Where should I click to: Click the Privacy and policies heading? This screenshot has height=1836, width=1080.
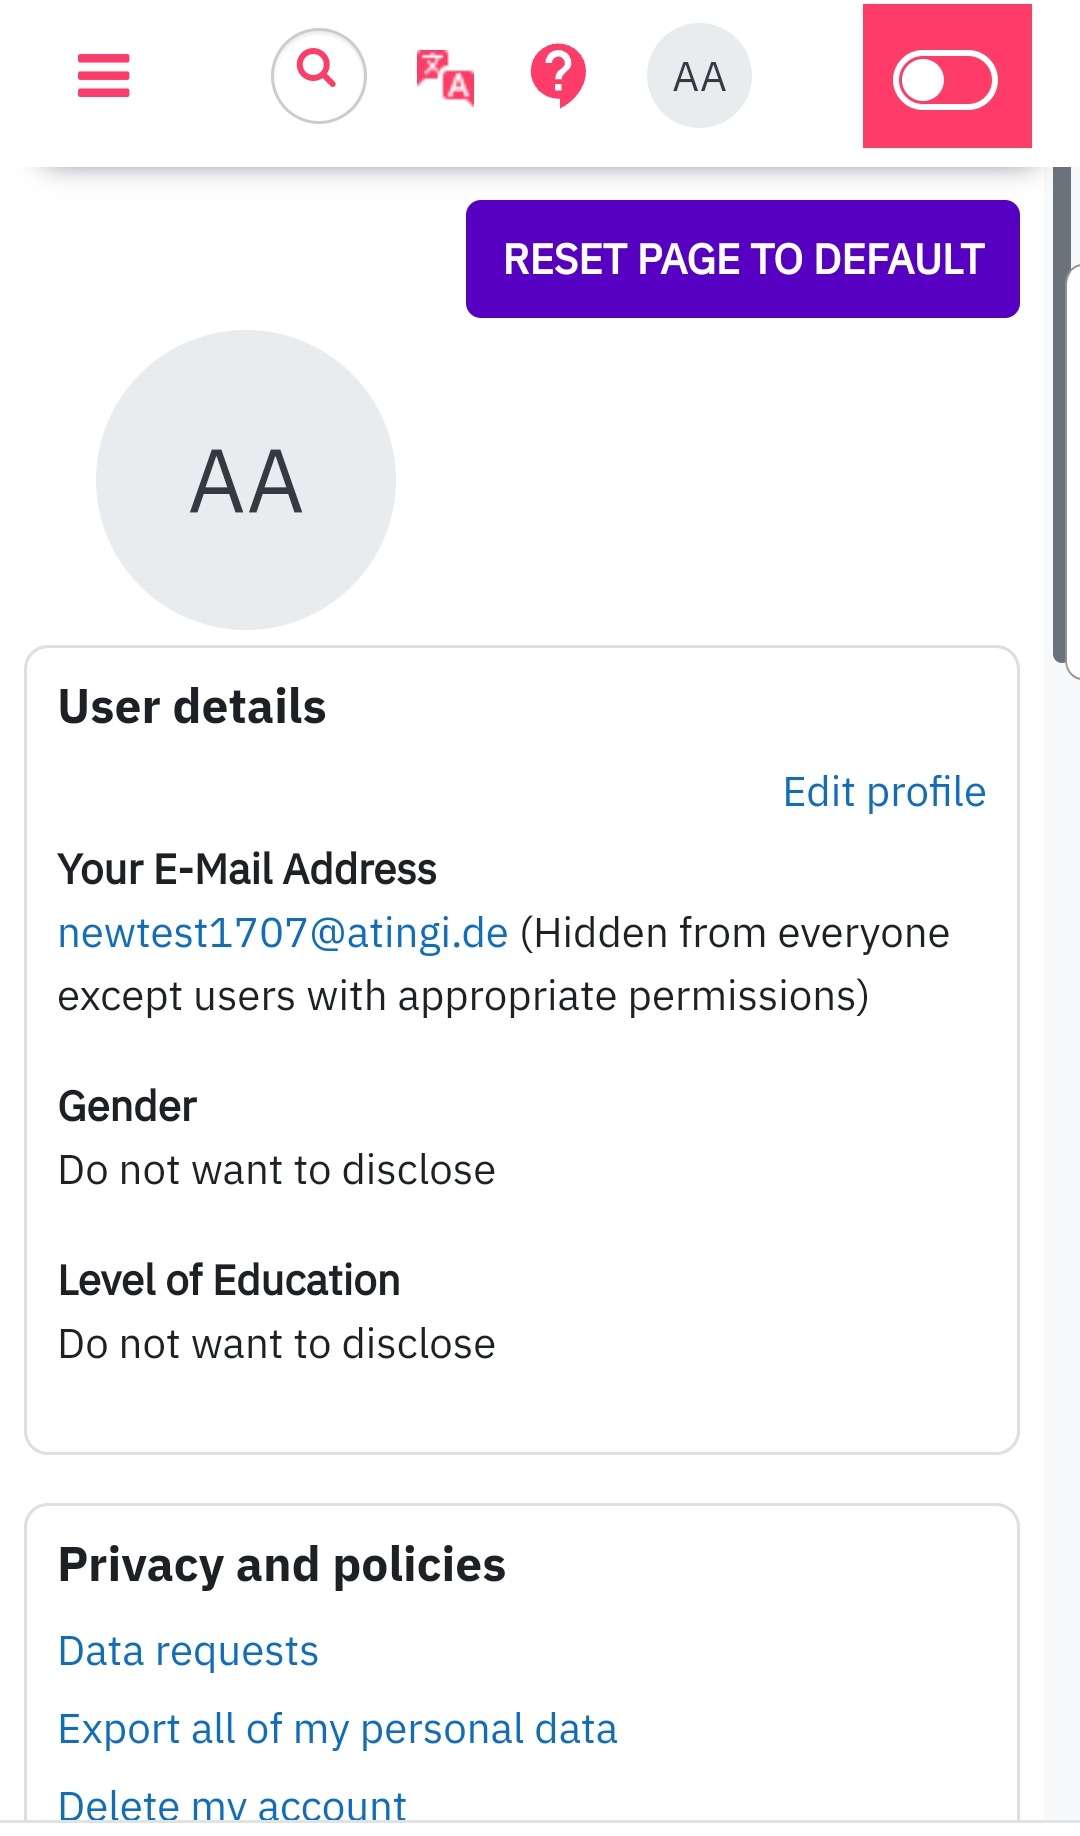click(x=282, y=1565)
